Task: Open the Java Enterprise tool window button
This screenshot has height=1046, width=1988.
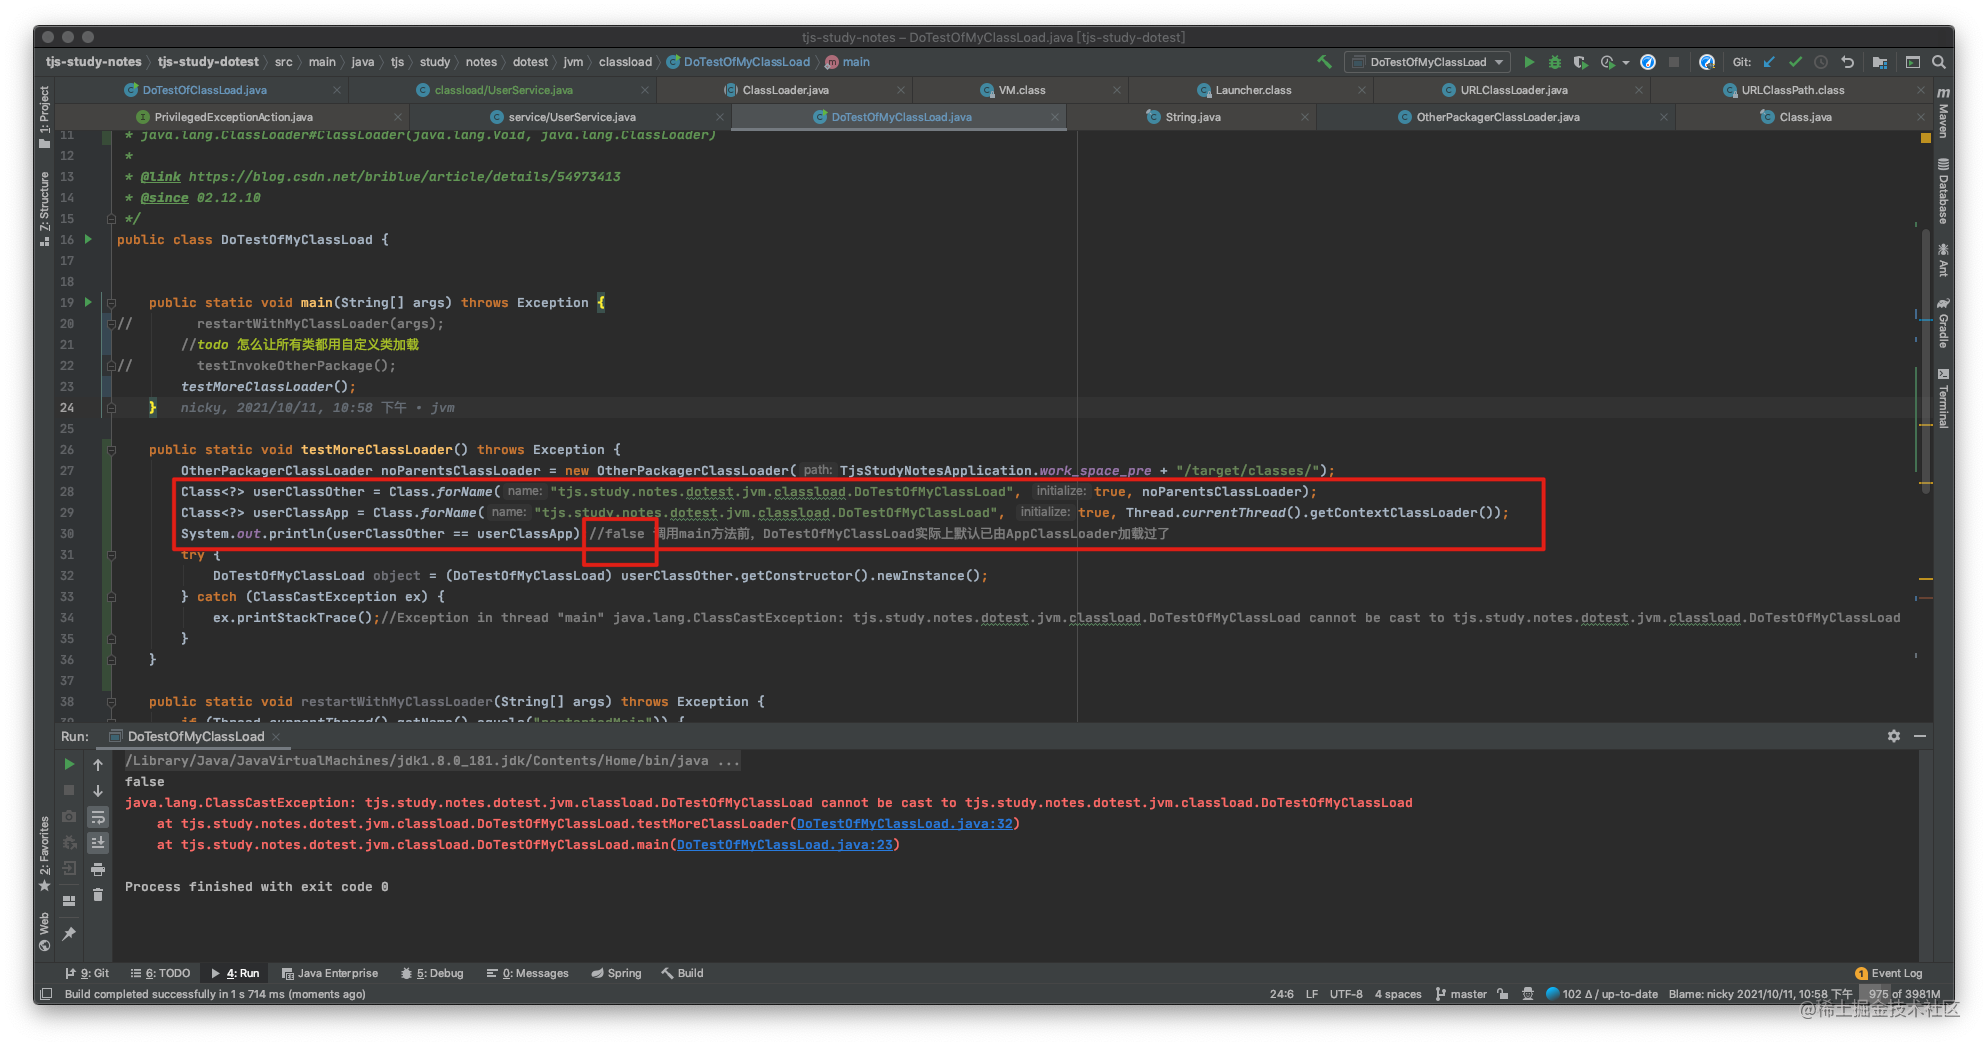Action: [x=330, y=973]
